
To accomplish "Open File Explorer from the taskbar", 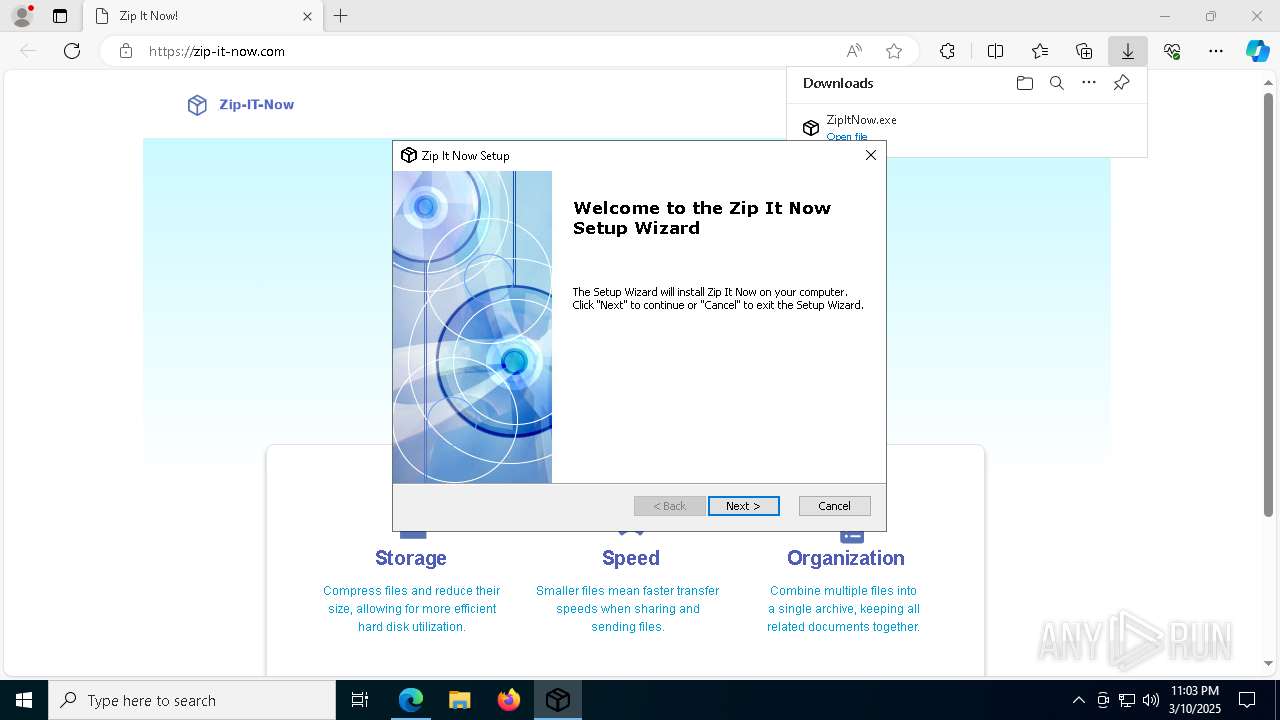I will click(x=460, y=700).
